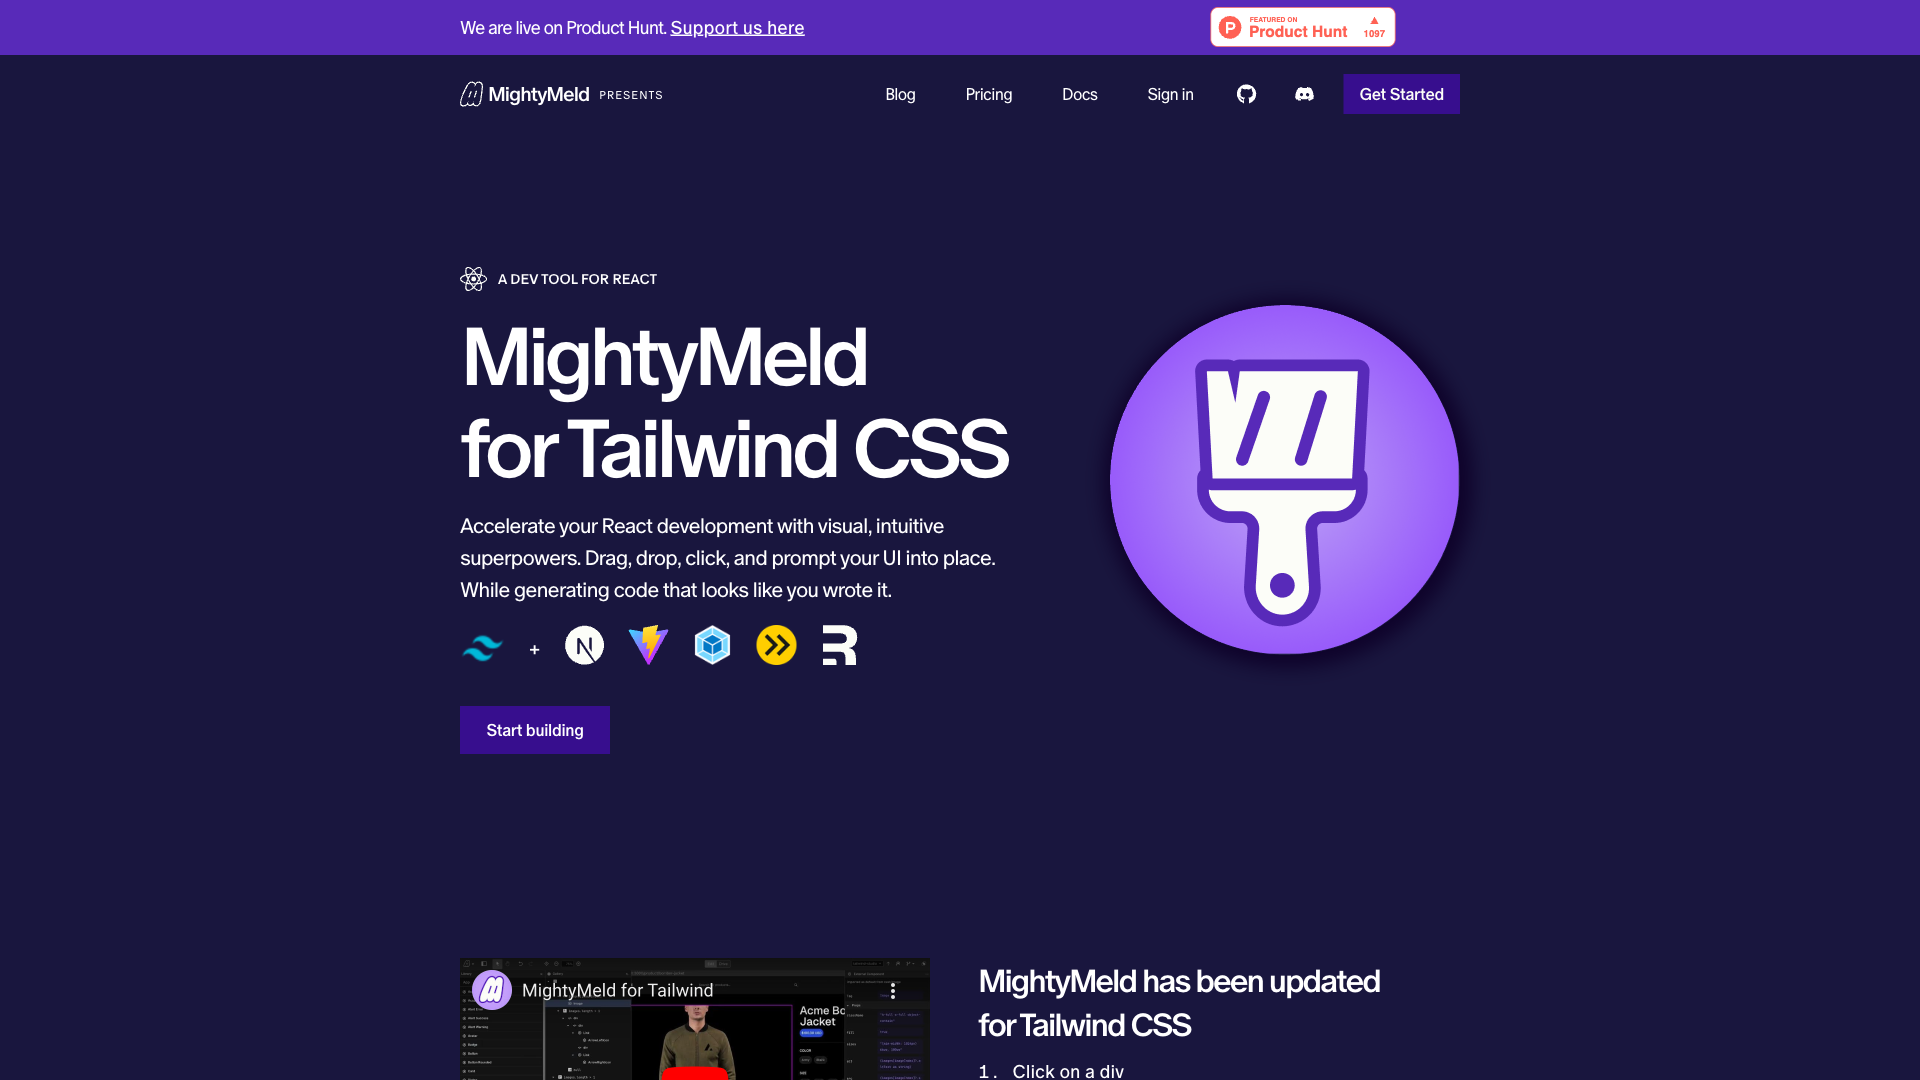Click the Sign in link
1920x1080 pixels.
1170,94
